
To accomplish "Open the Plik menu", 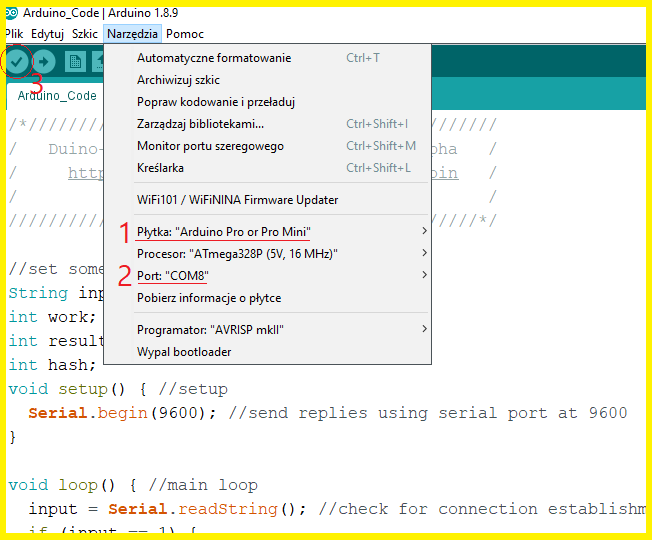I will pos(14,34).
